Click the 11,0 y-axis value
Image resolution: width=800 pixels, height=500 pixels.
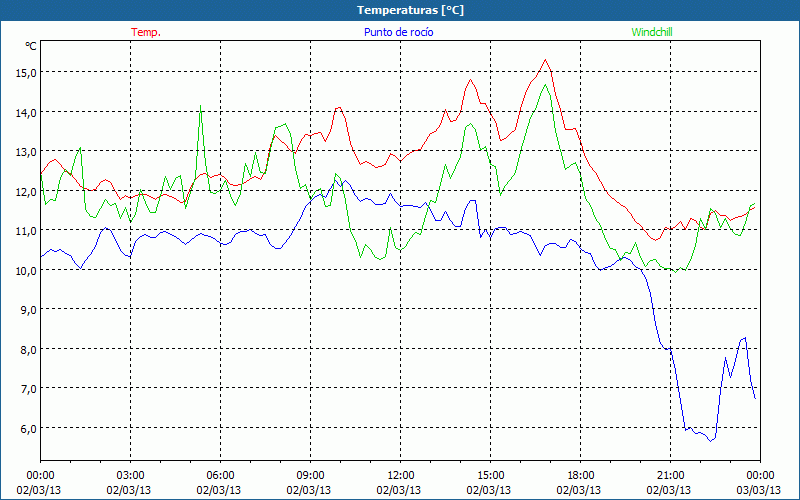(26, 231)
